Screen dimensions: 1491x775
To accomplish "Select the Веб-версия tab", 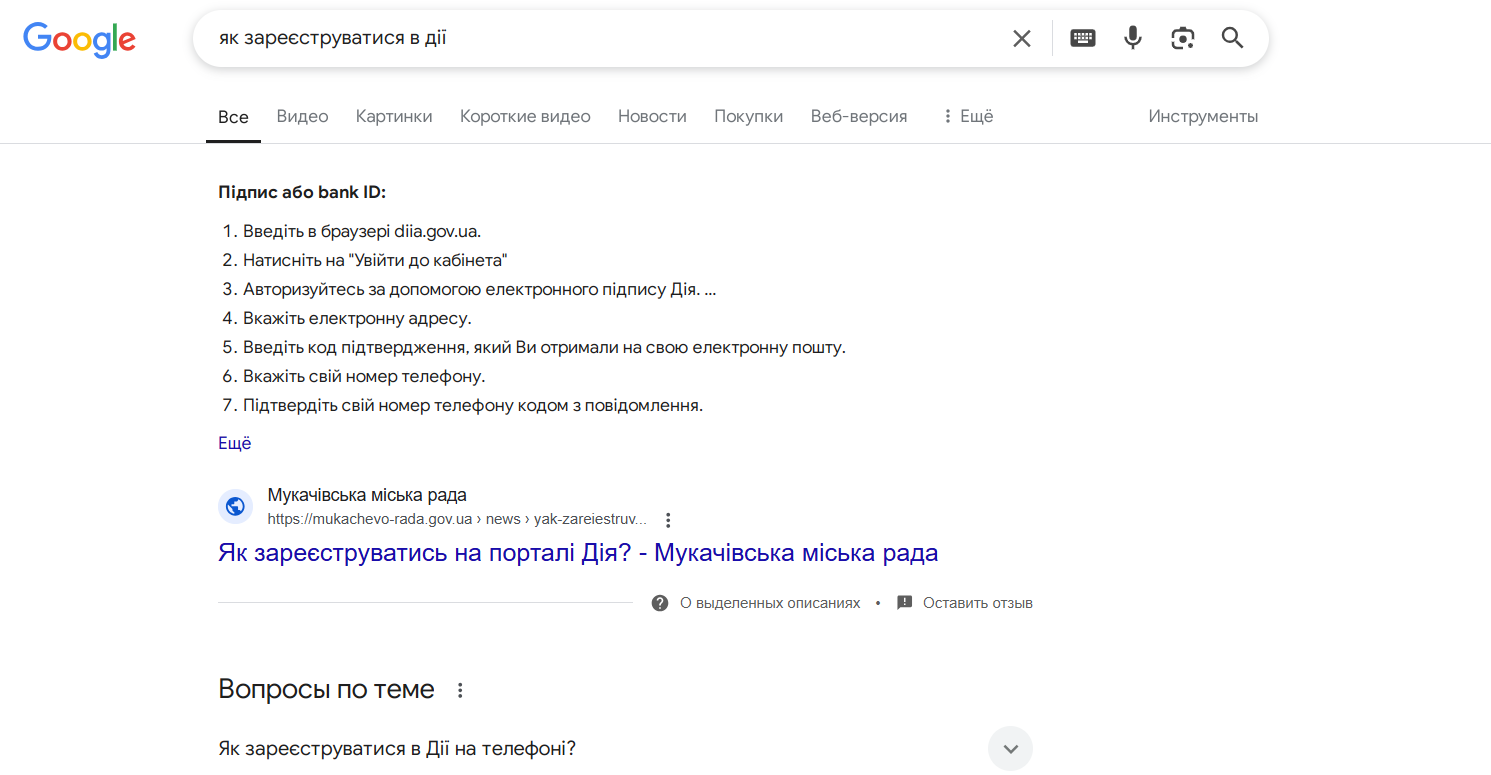I will point(859,116).
